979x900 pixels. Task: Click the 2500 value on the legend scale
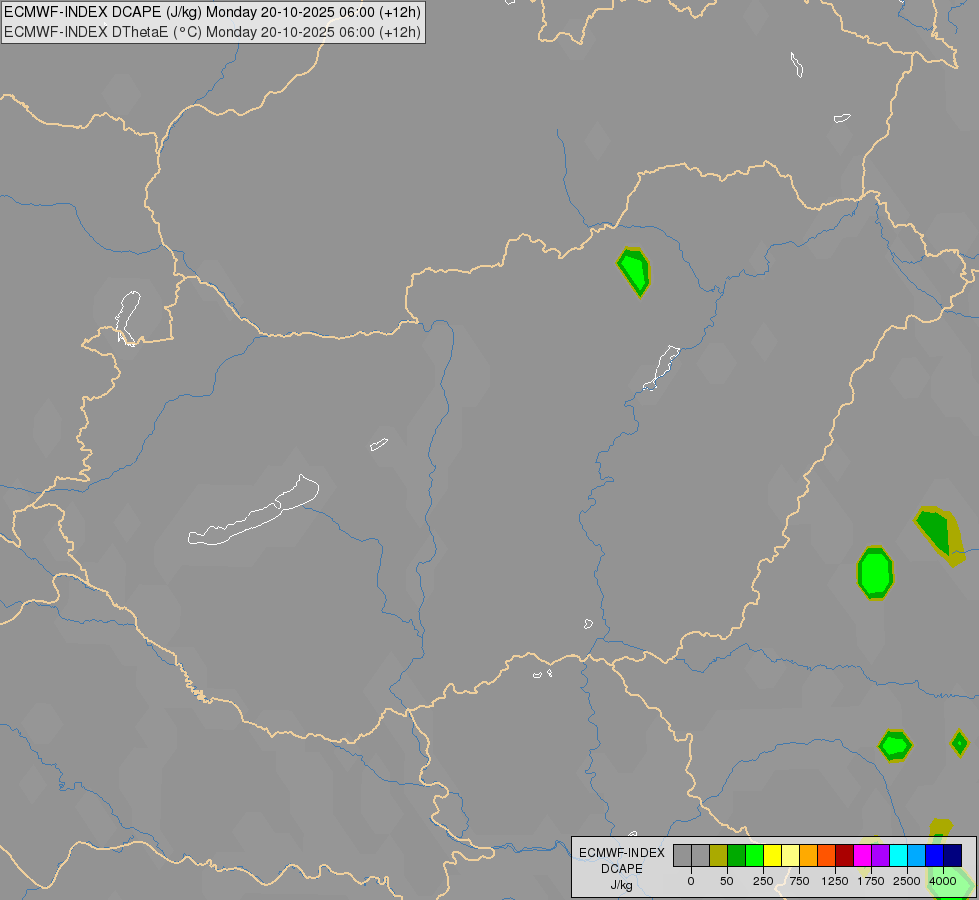907,881
